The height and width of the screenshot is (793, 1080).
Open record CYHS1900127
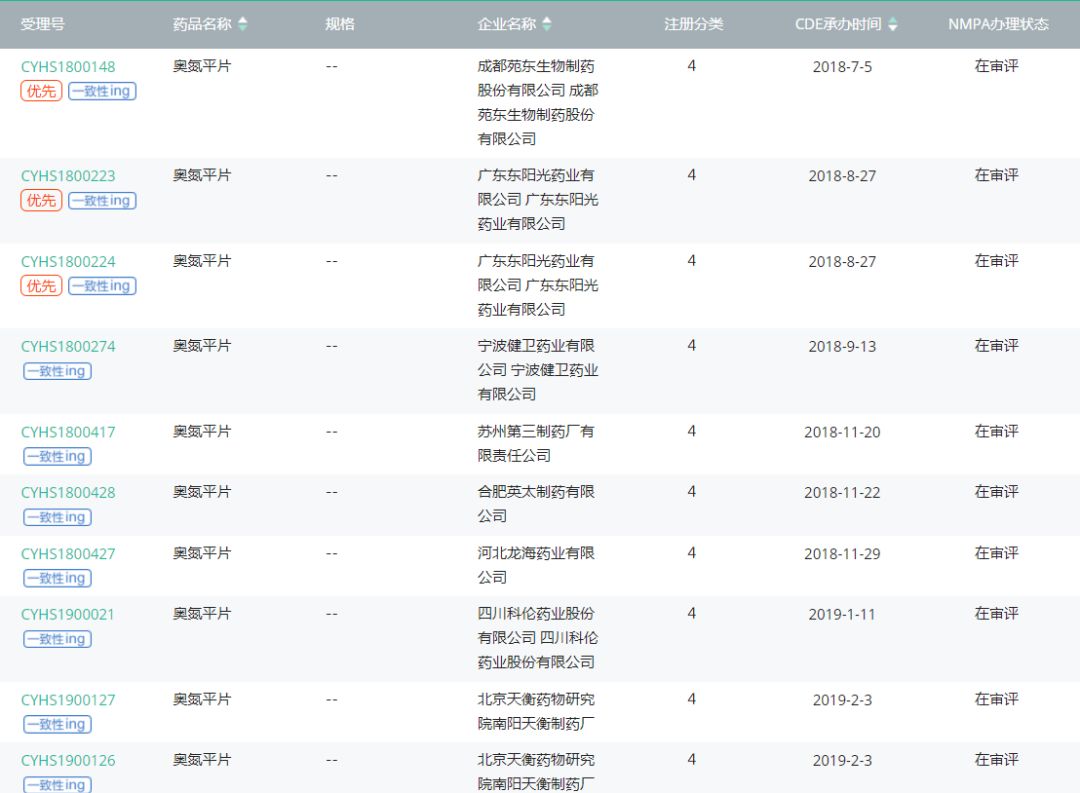[x=68, y=700]
